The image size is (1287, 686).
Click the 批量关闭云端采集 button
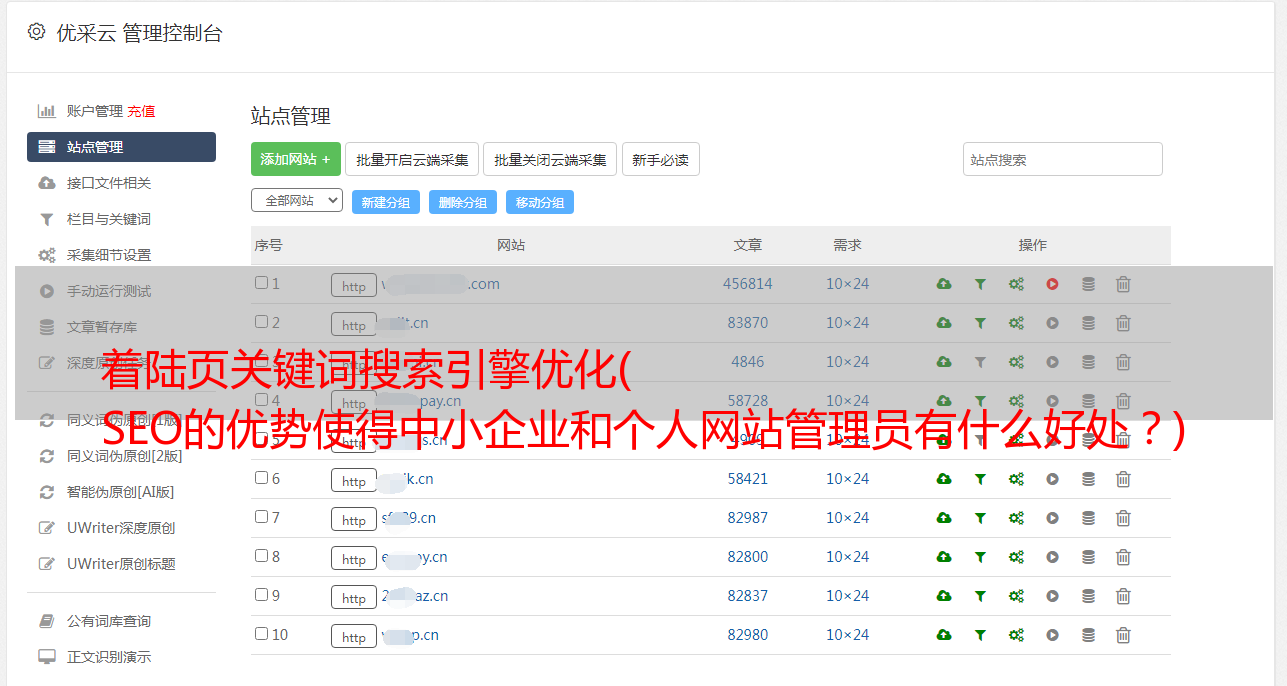click(x=550, y=159)
